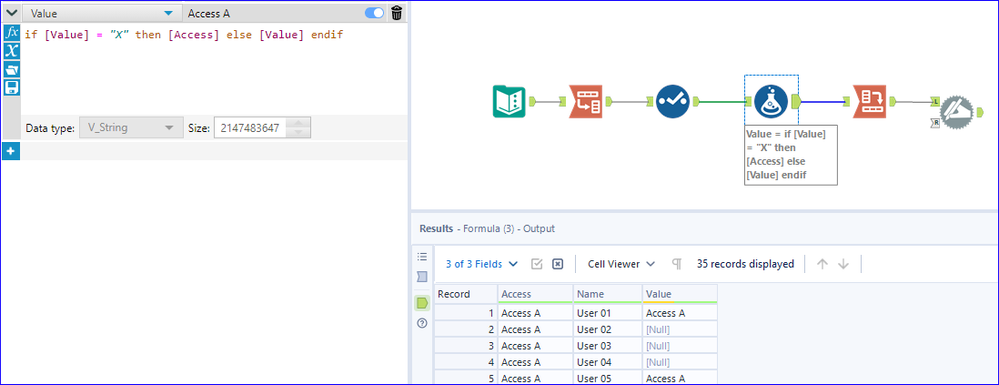Select the Cross Tab tool after the Formula

tap(869, 101)
